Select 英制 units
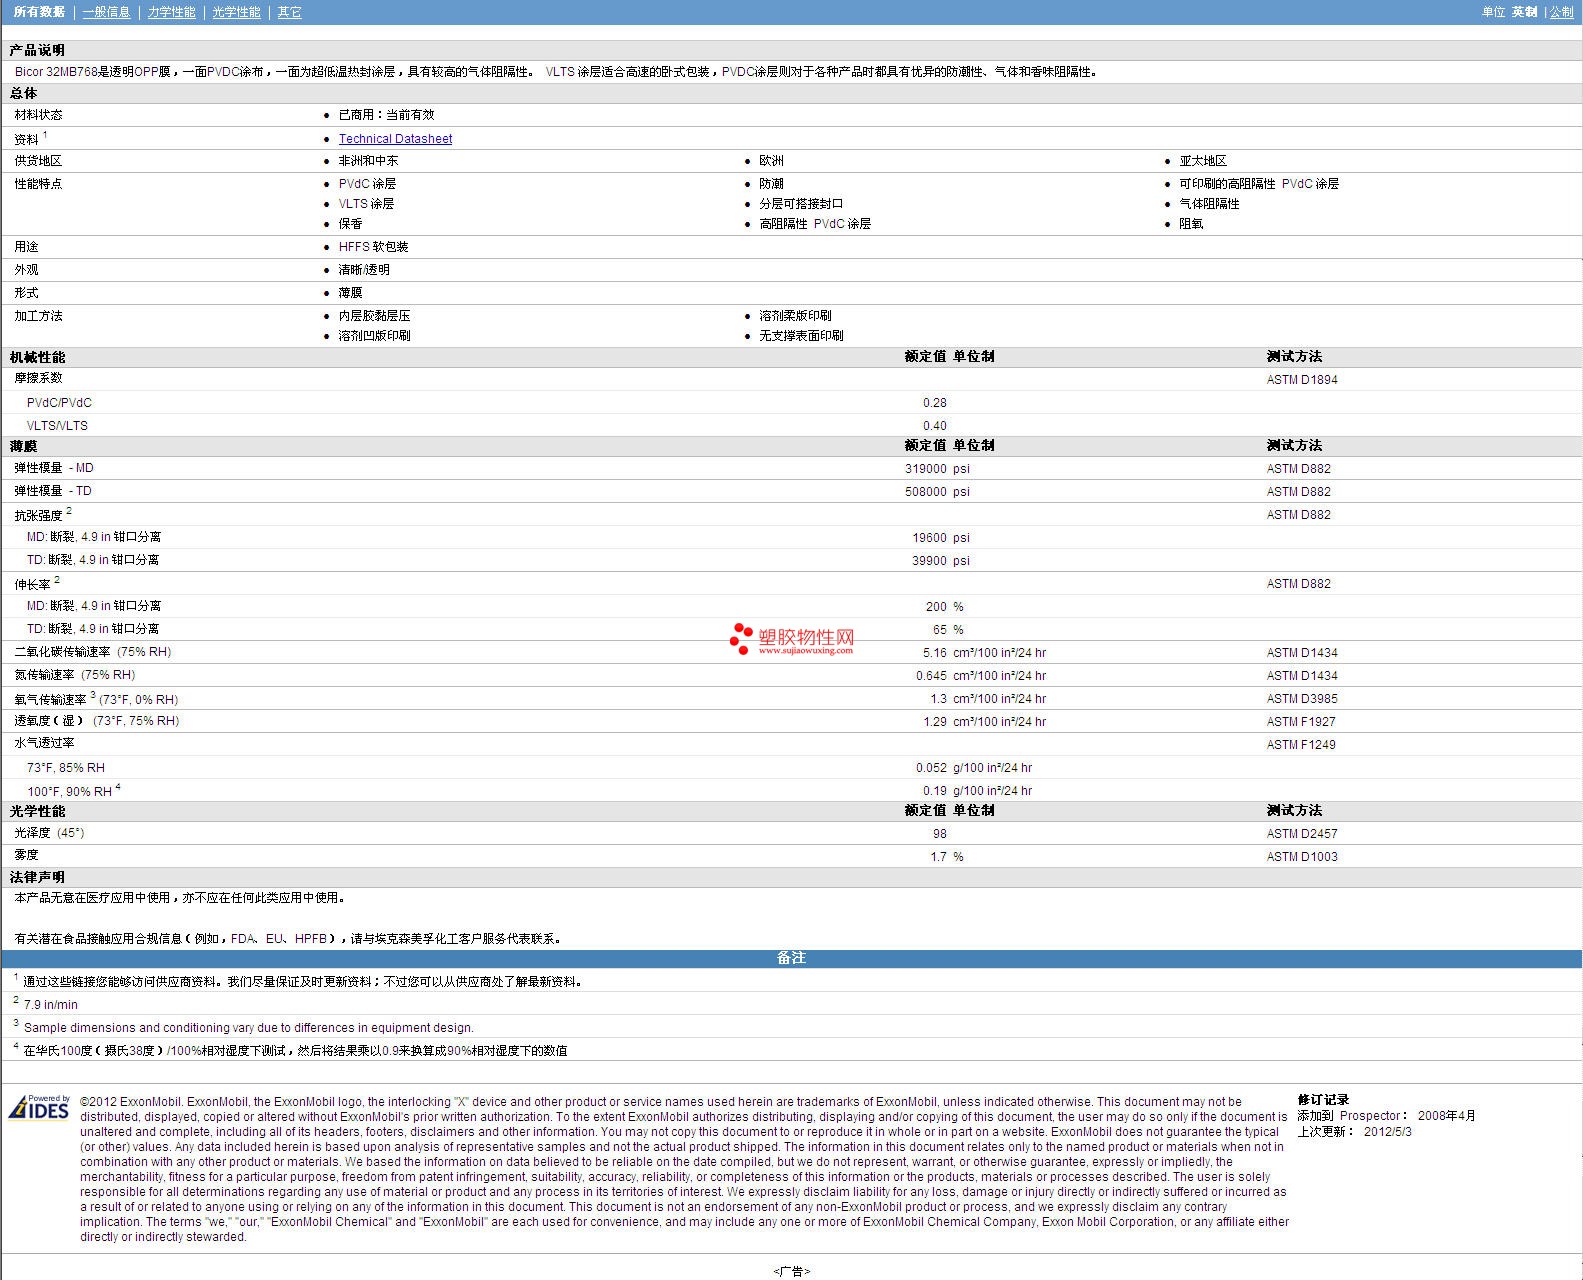The width and height of the screenshot is (1583, 1280). [x=1524, y=12]
